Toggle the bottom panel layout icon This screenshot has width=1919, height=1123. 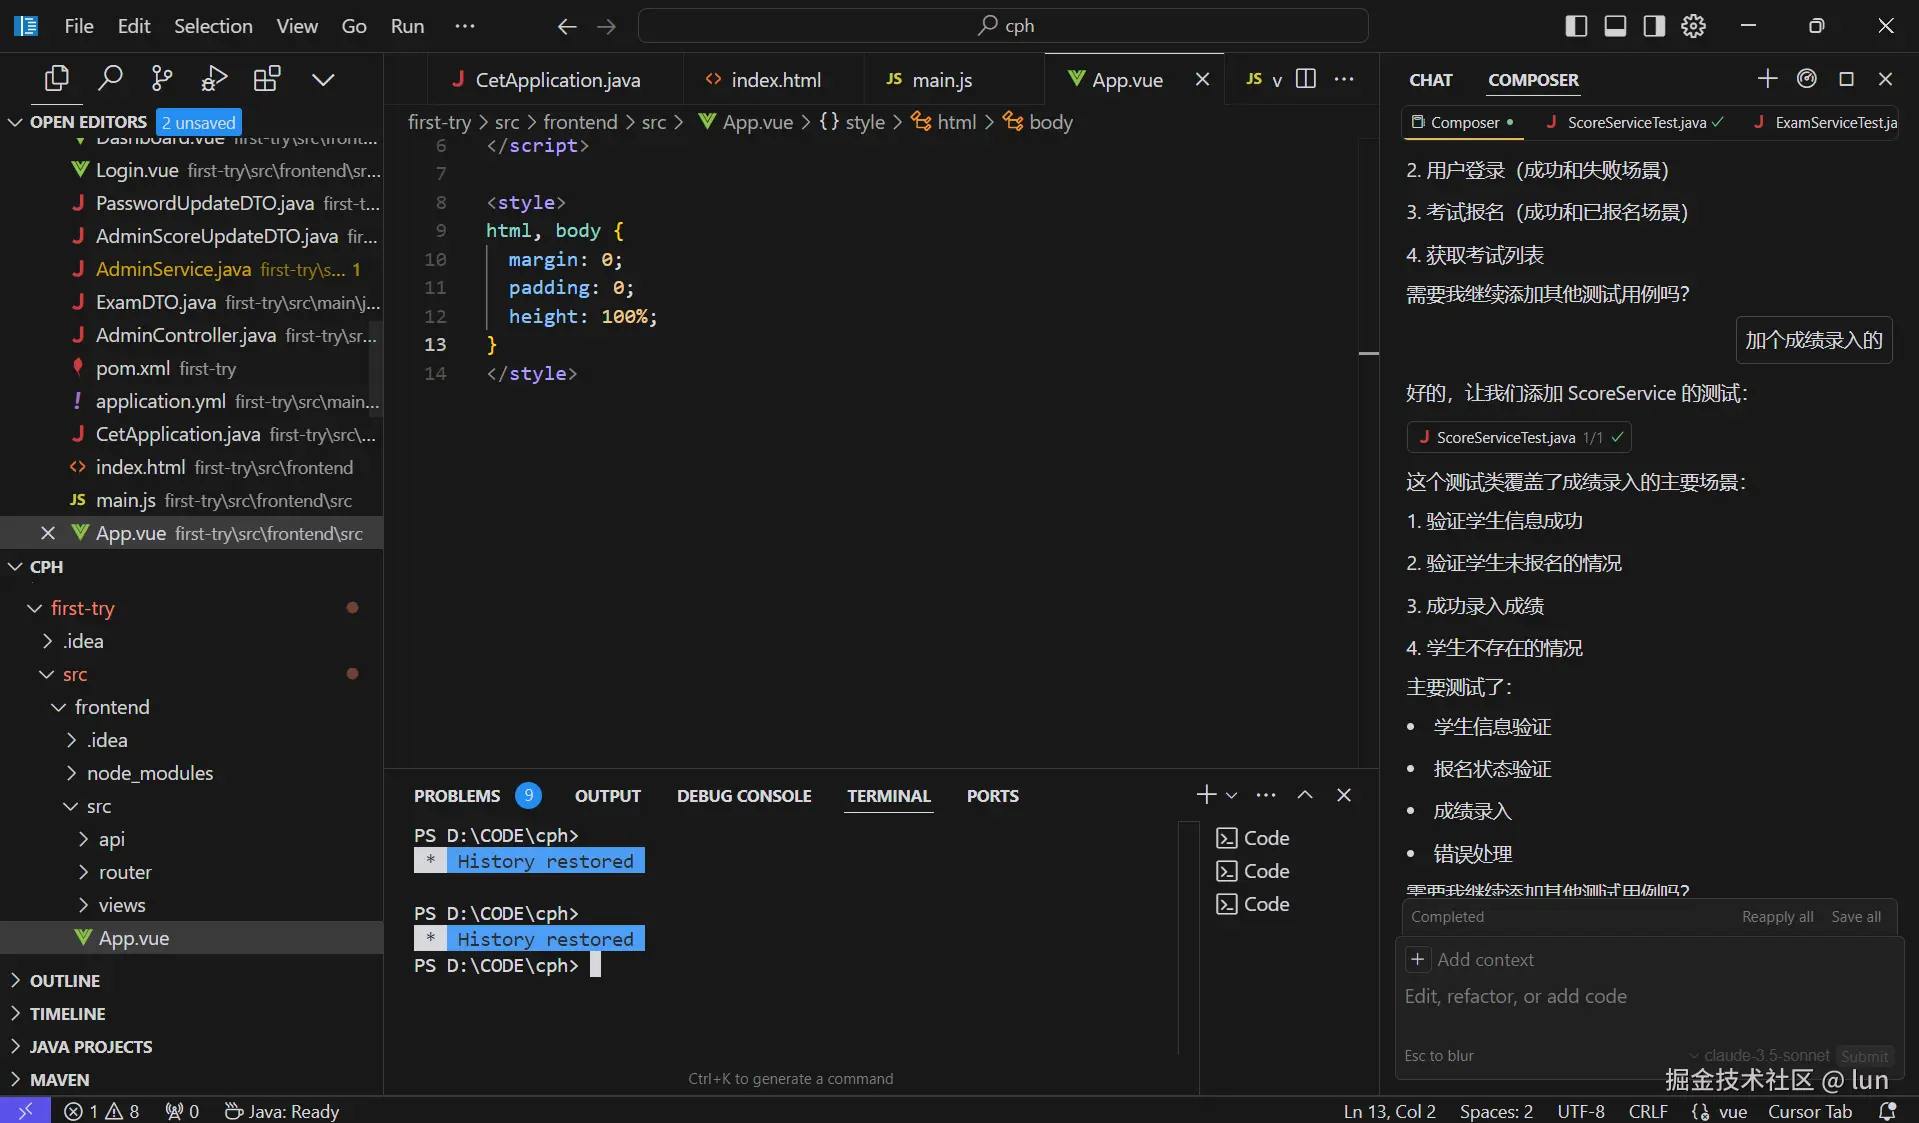point(1615,26)
